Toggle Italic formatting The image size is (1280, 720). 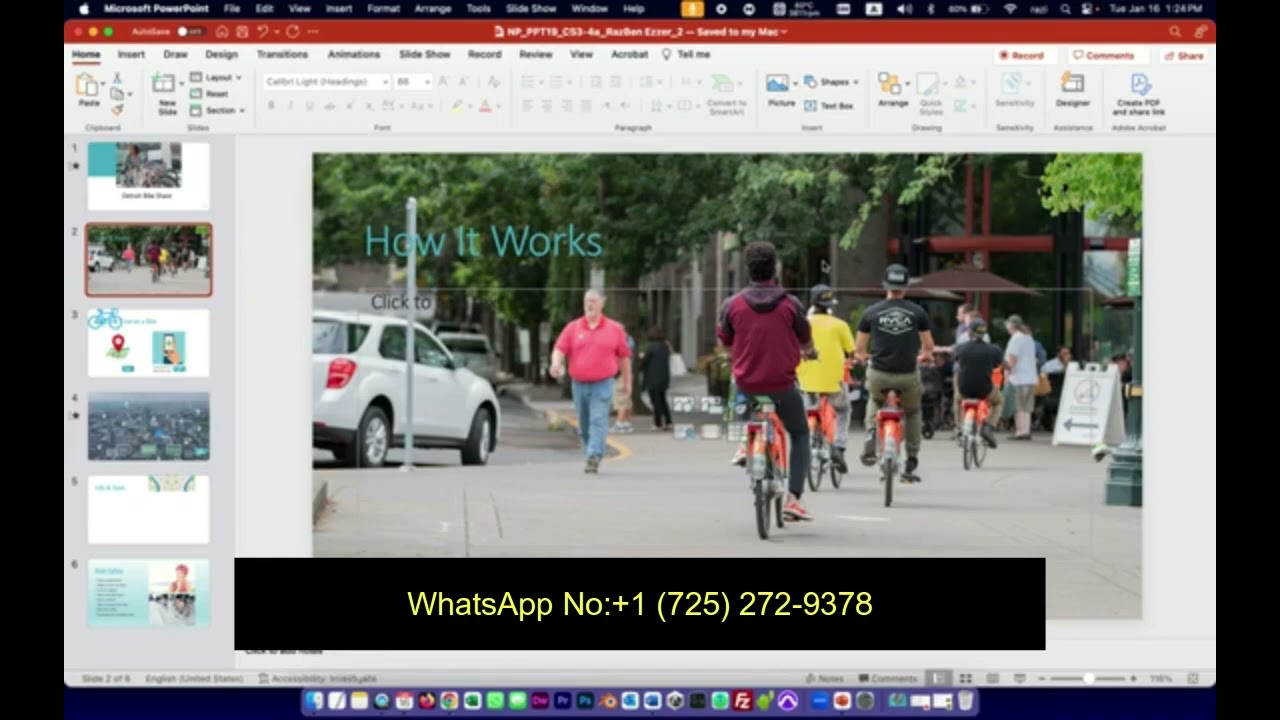point(290,105)
